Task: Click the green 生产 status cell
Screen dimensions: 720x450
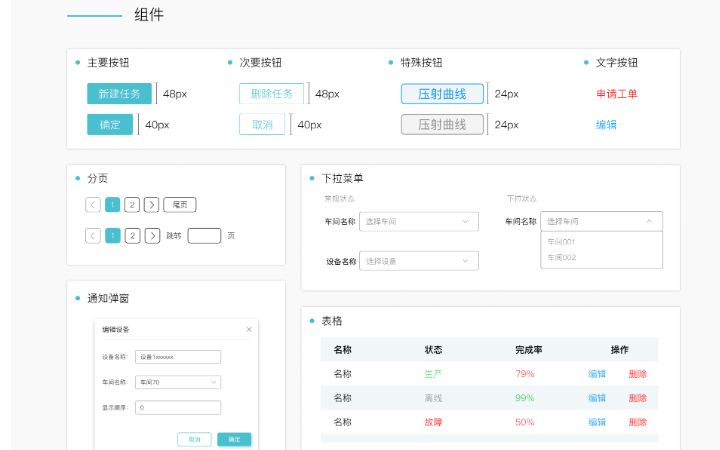Action: [x=433, y=374]
